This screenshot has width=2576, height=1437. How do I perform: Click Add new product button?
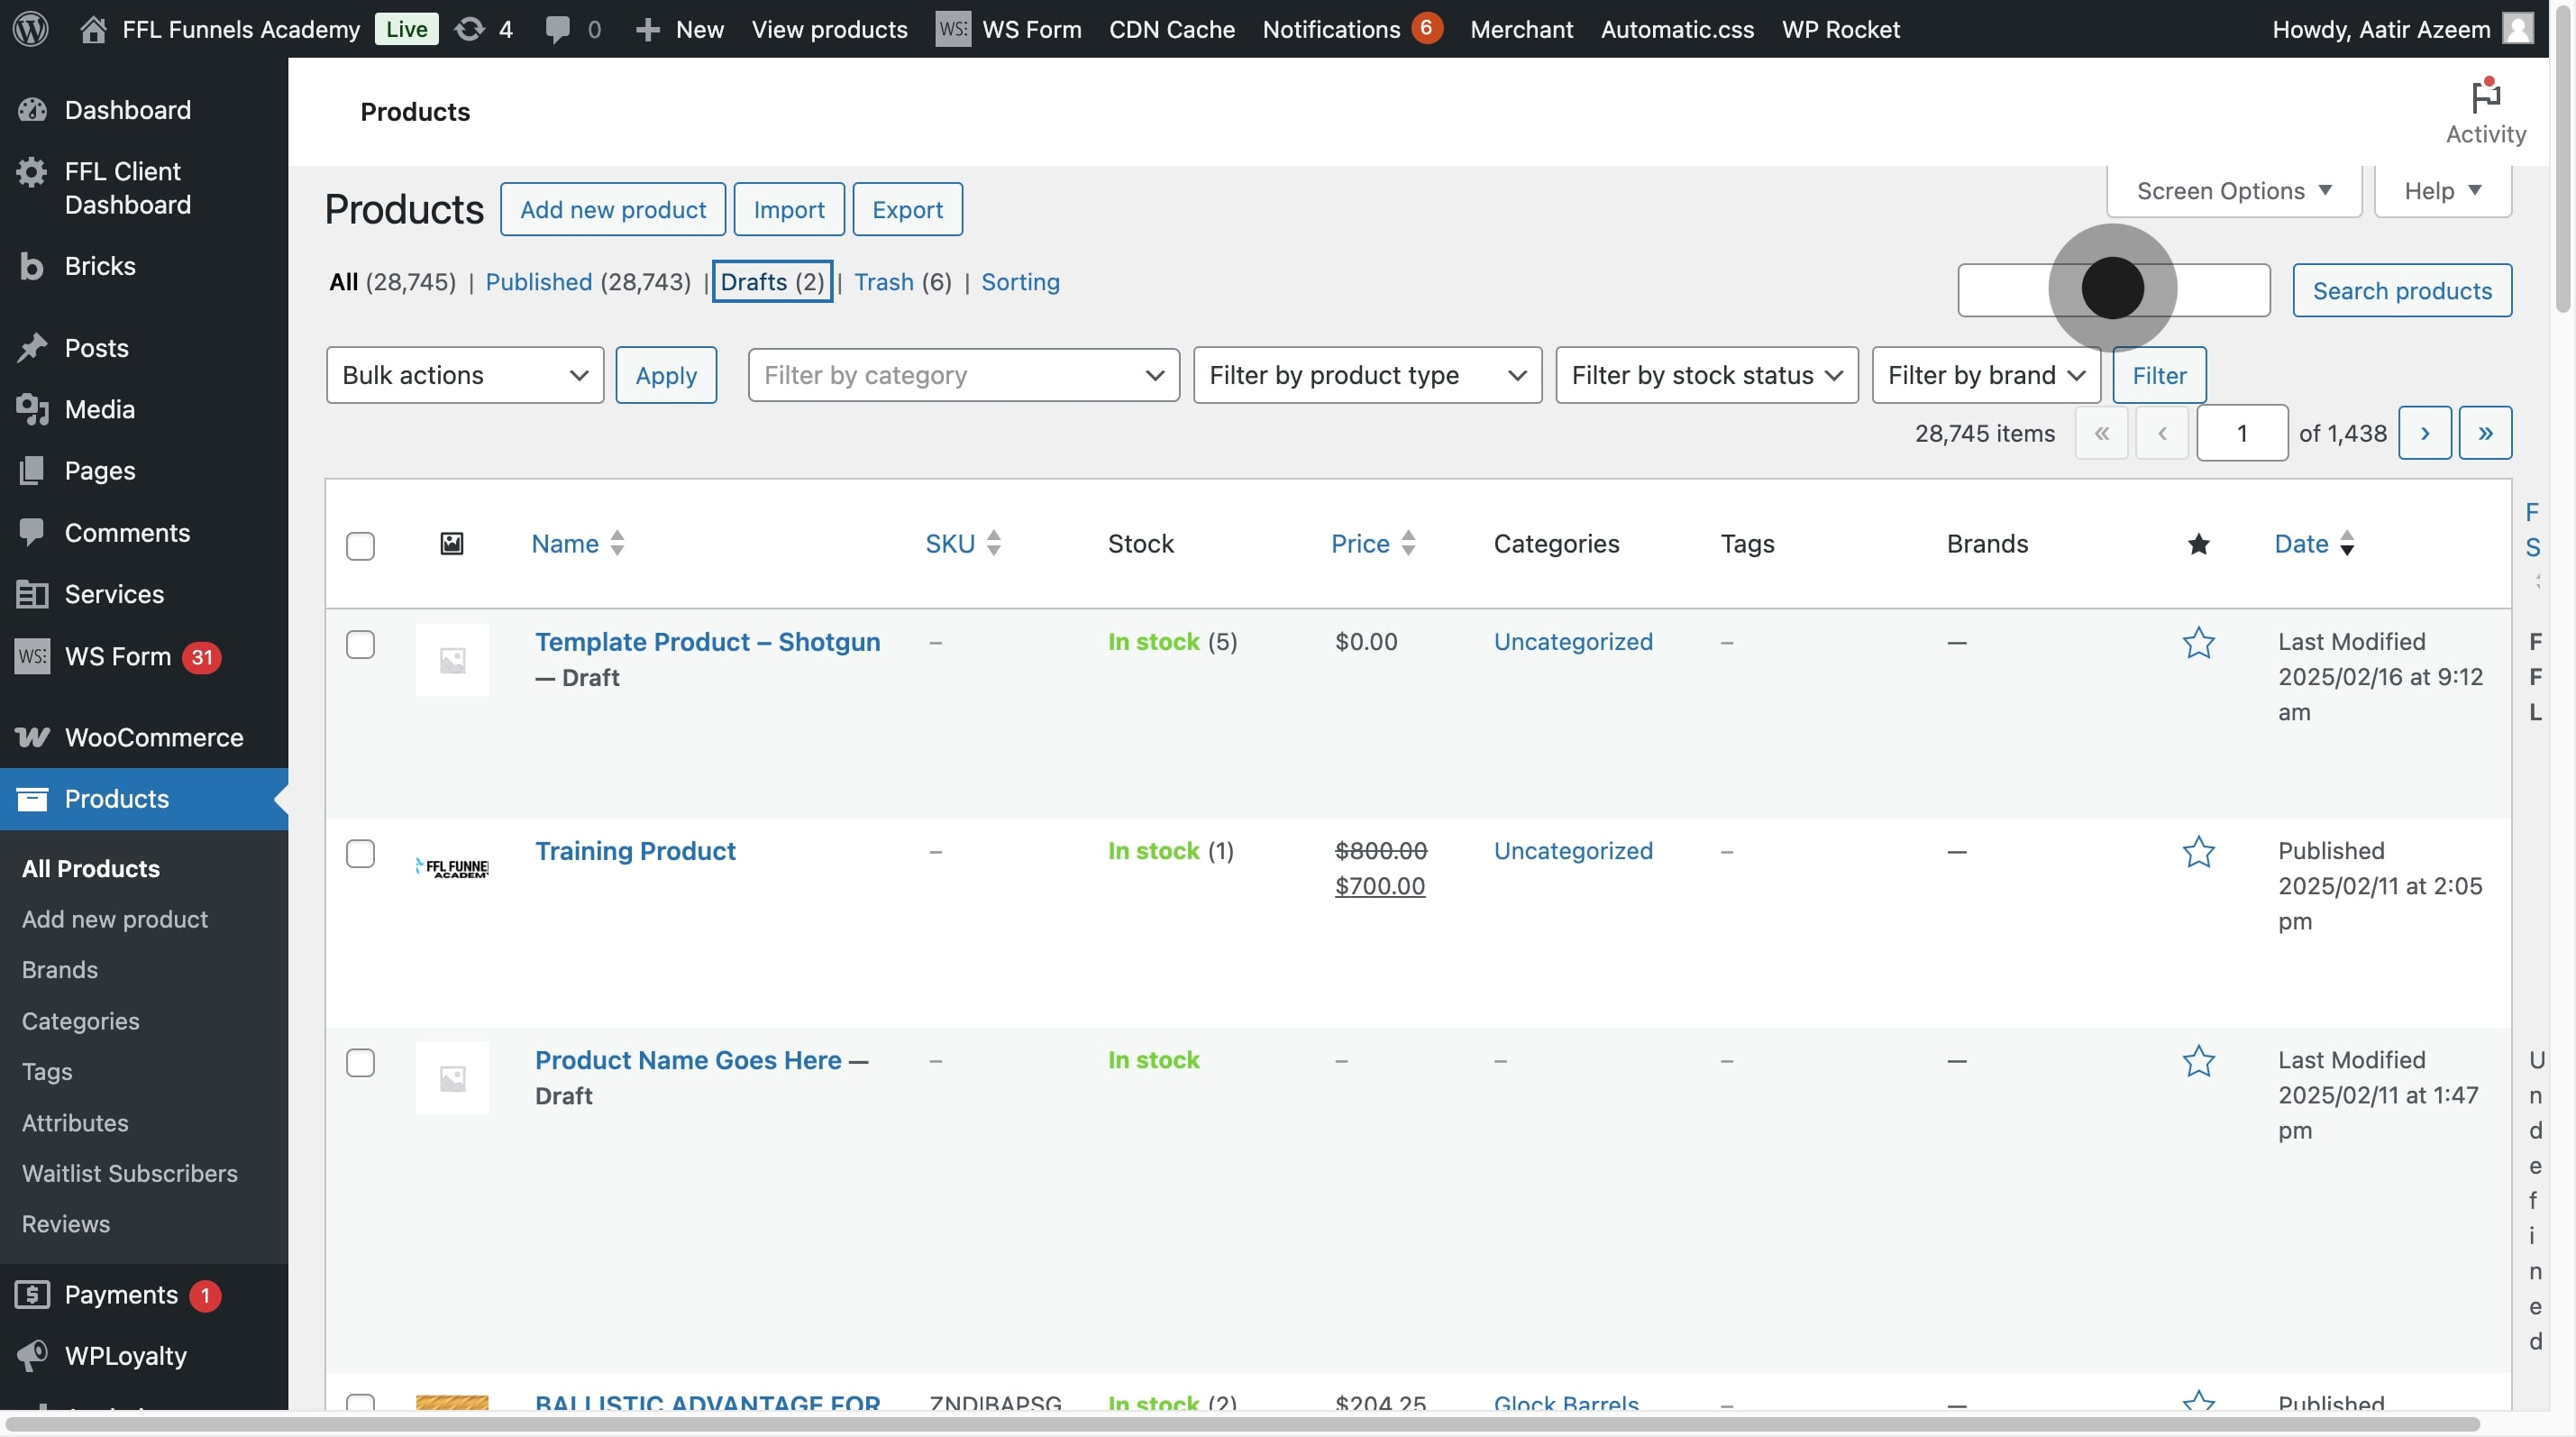point(613,209)
